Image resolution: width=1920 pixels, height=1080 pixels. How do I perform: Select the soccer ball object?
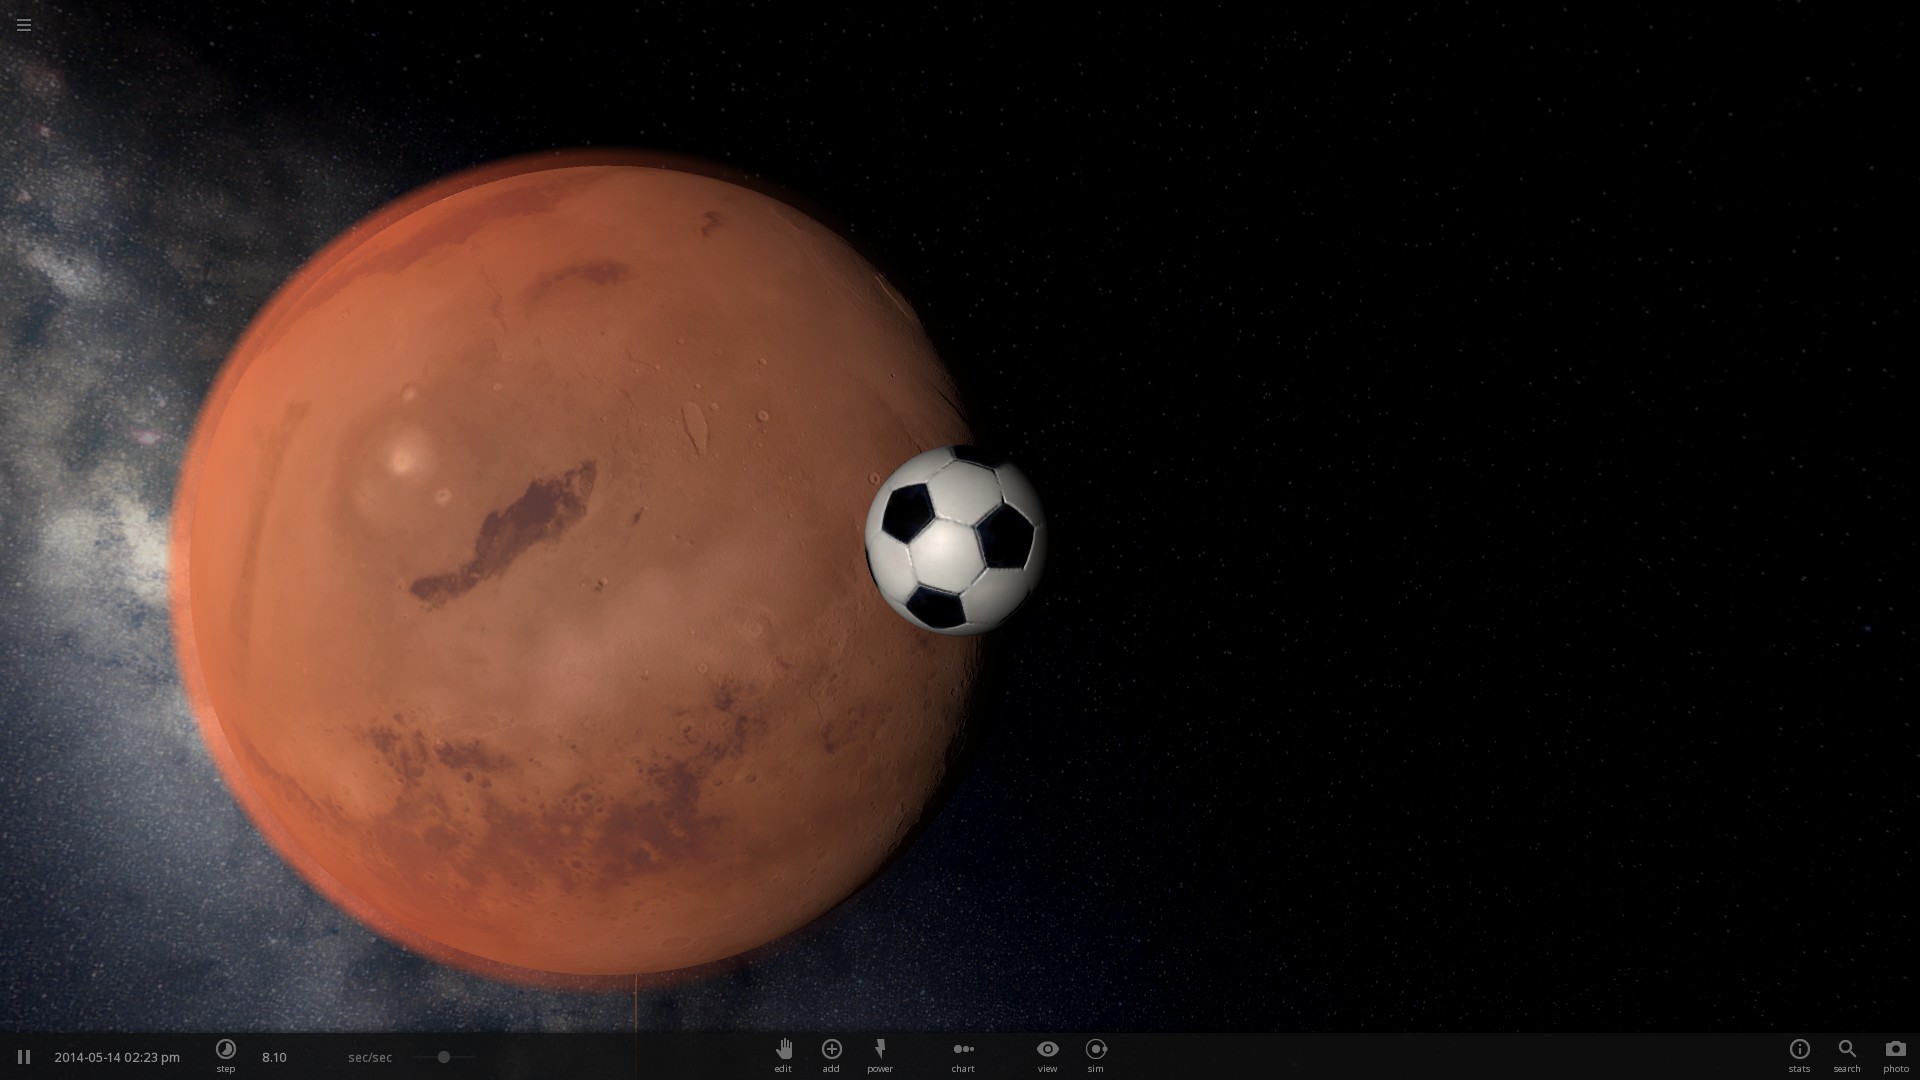pos(955,540)
